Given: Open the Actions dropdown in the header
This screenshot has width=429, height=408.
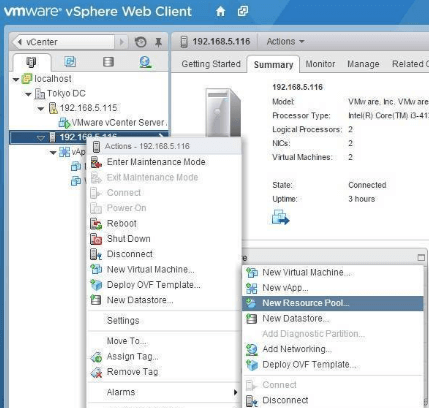Looking at the screenshot, I should pyautogui.click(x=285, y=42).
